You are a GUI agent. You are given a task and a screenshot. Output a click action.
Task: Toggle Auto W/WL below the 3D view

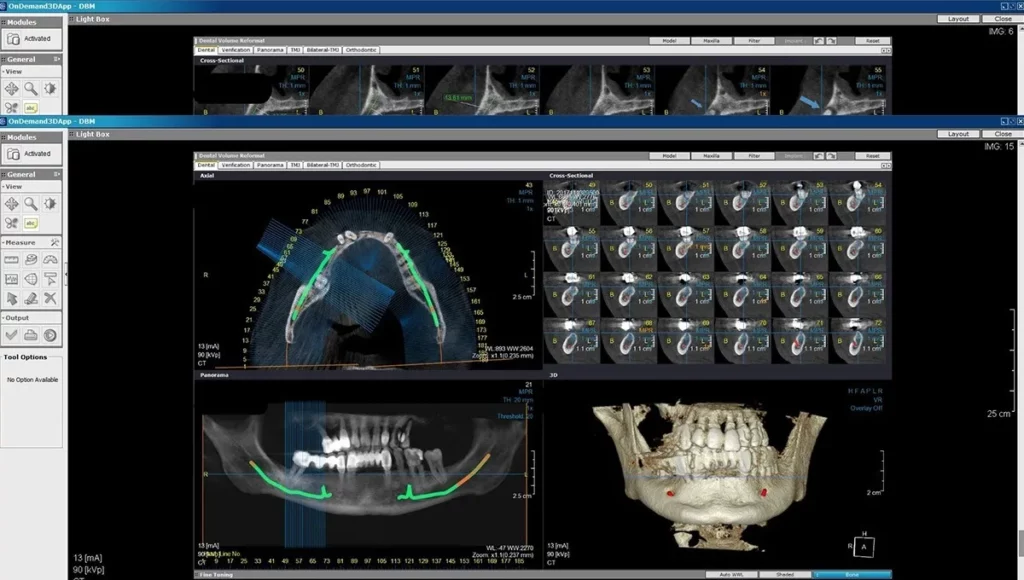tap(730, 575)
